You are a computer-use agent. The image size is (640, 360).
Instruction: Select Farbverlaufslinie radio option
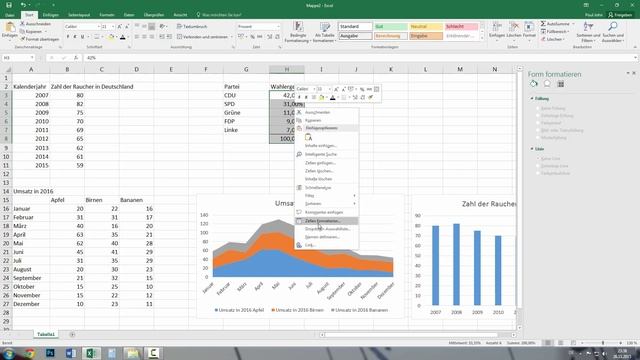(538, 173)
